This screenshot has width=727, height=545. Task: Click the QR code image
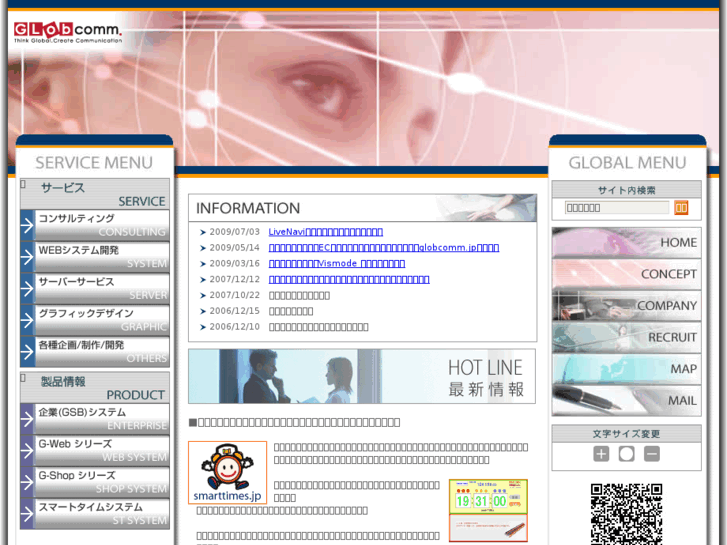coord(626,514)
